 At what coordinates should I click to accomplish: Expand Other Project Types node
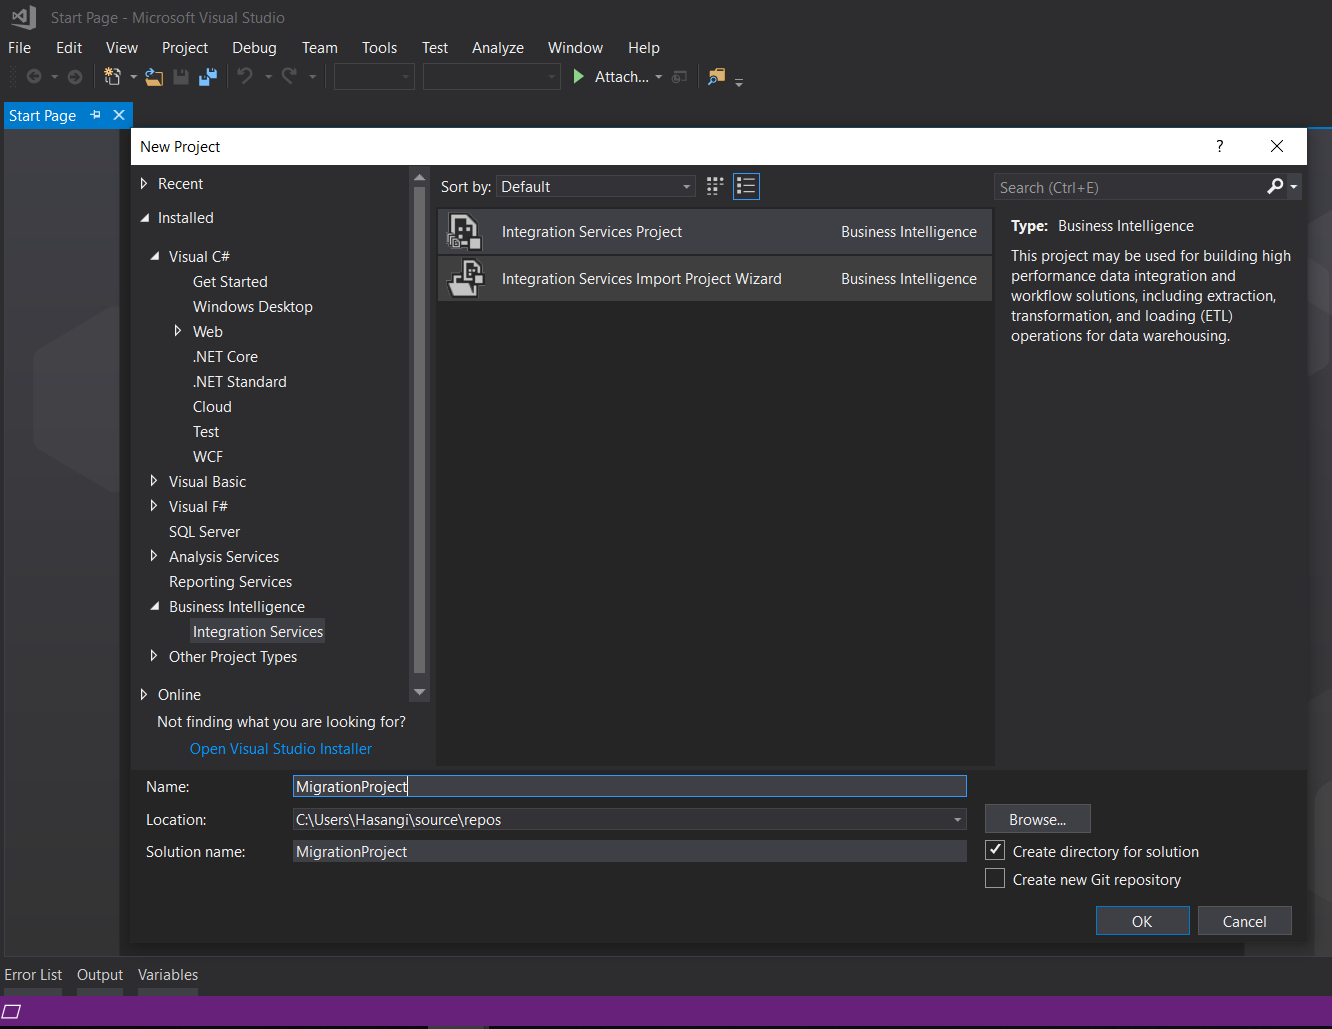154,656
